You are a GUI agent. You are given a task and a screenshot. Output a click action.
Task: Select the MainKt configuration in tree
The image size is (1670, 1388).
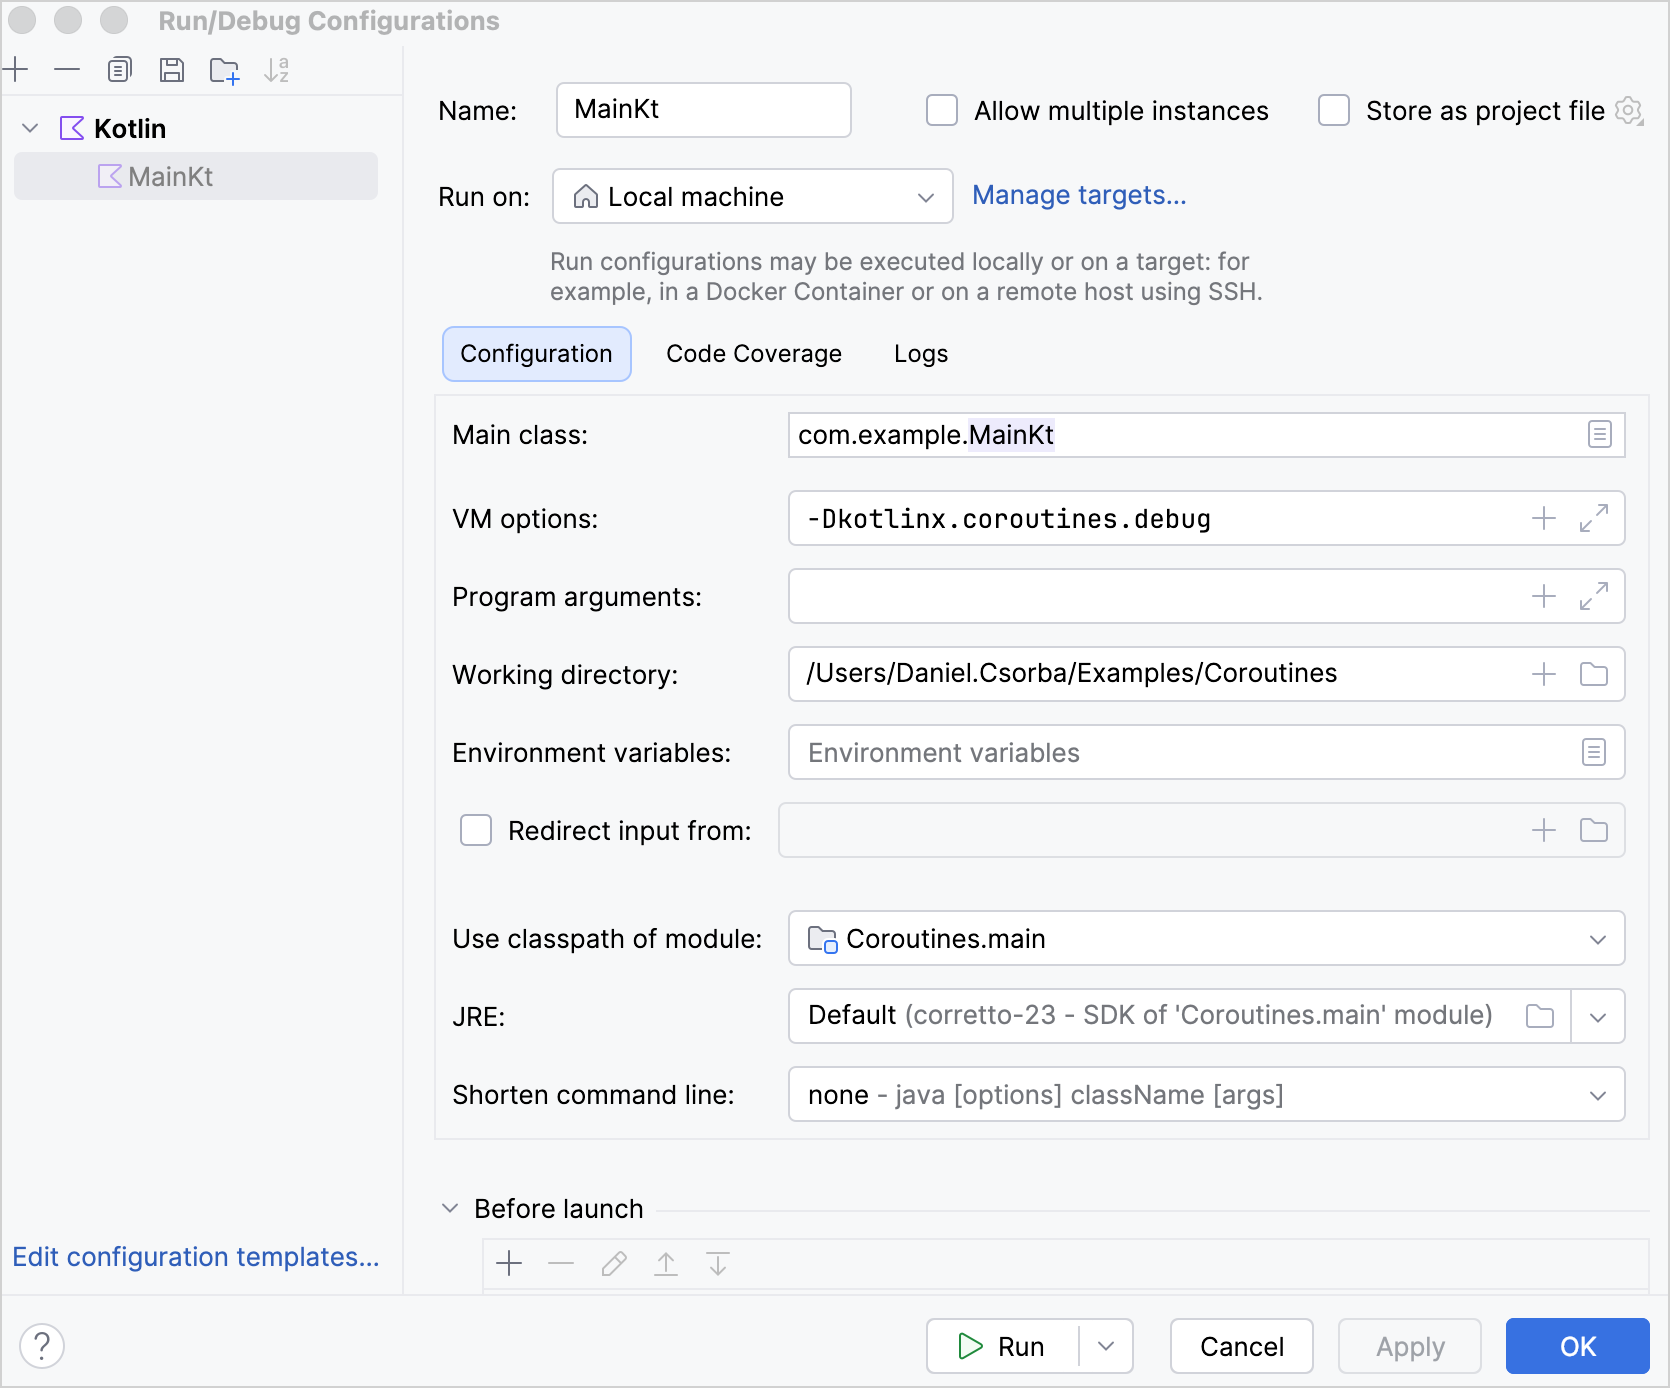point(196,176)
